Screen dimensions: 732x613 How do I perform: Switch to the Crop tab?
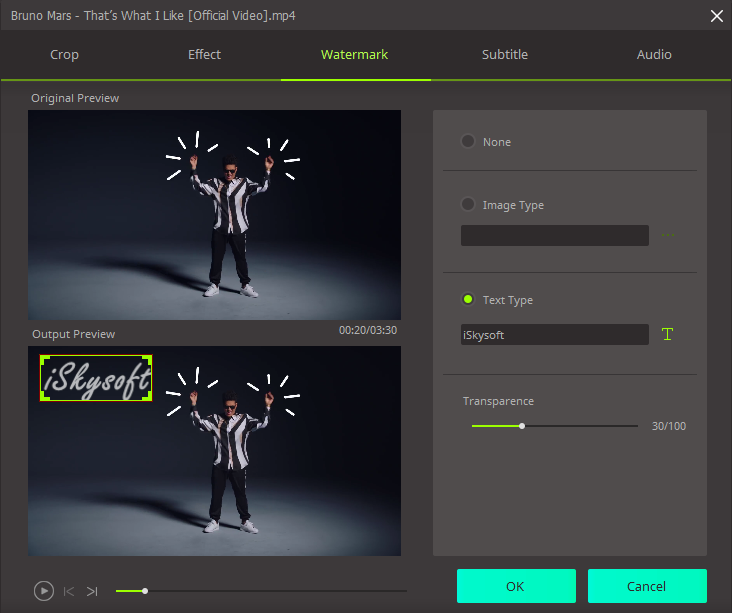click(64, 55)
